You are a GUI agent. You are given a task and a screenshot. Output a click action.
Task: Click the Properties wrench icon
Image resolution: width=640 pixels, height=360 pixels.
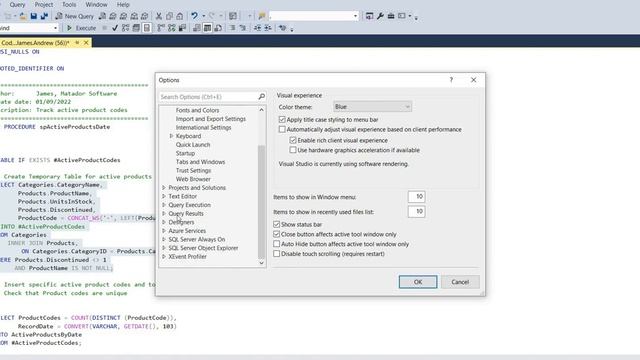(380, 16)
